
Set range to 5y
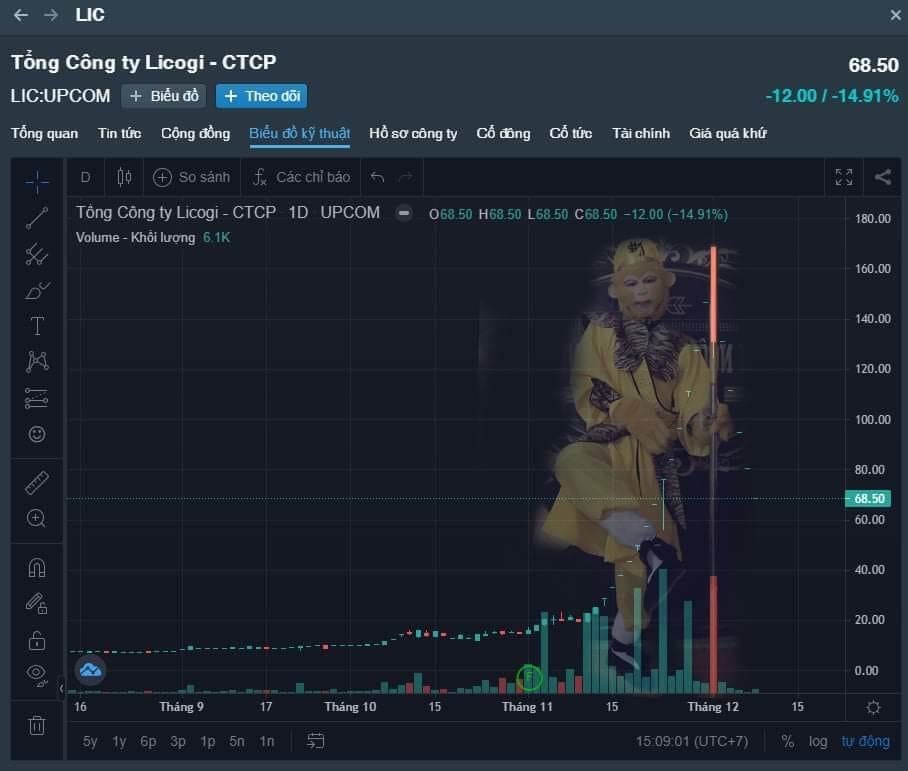[x=90, y=741]
